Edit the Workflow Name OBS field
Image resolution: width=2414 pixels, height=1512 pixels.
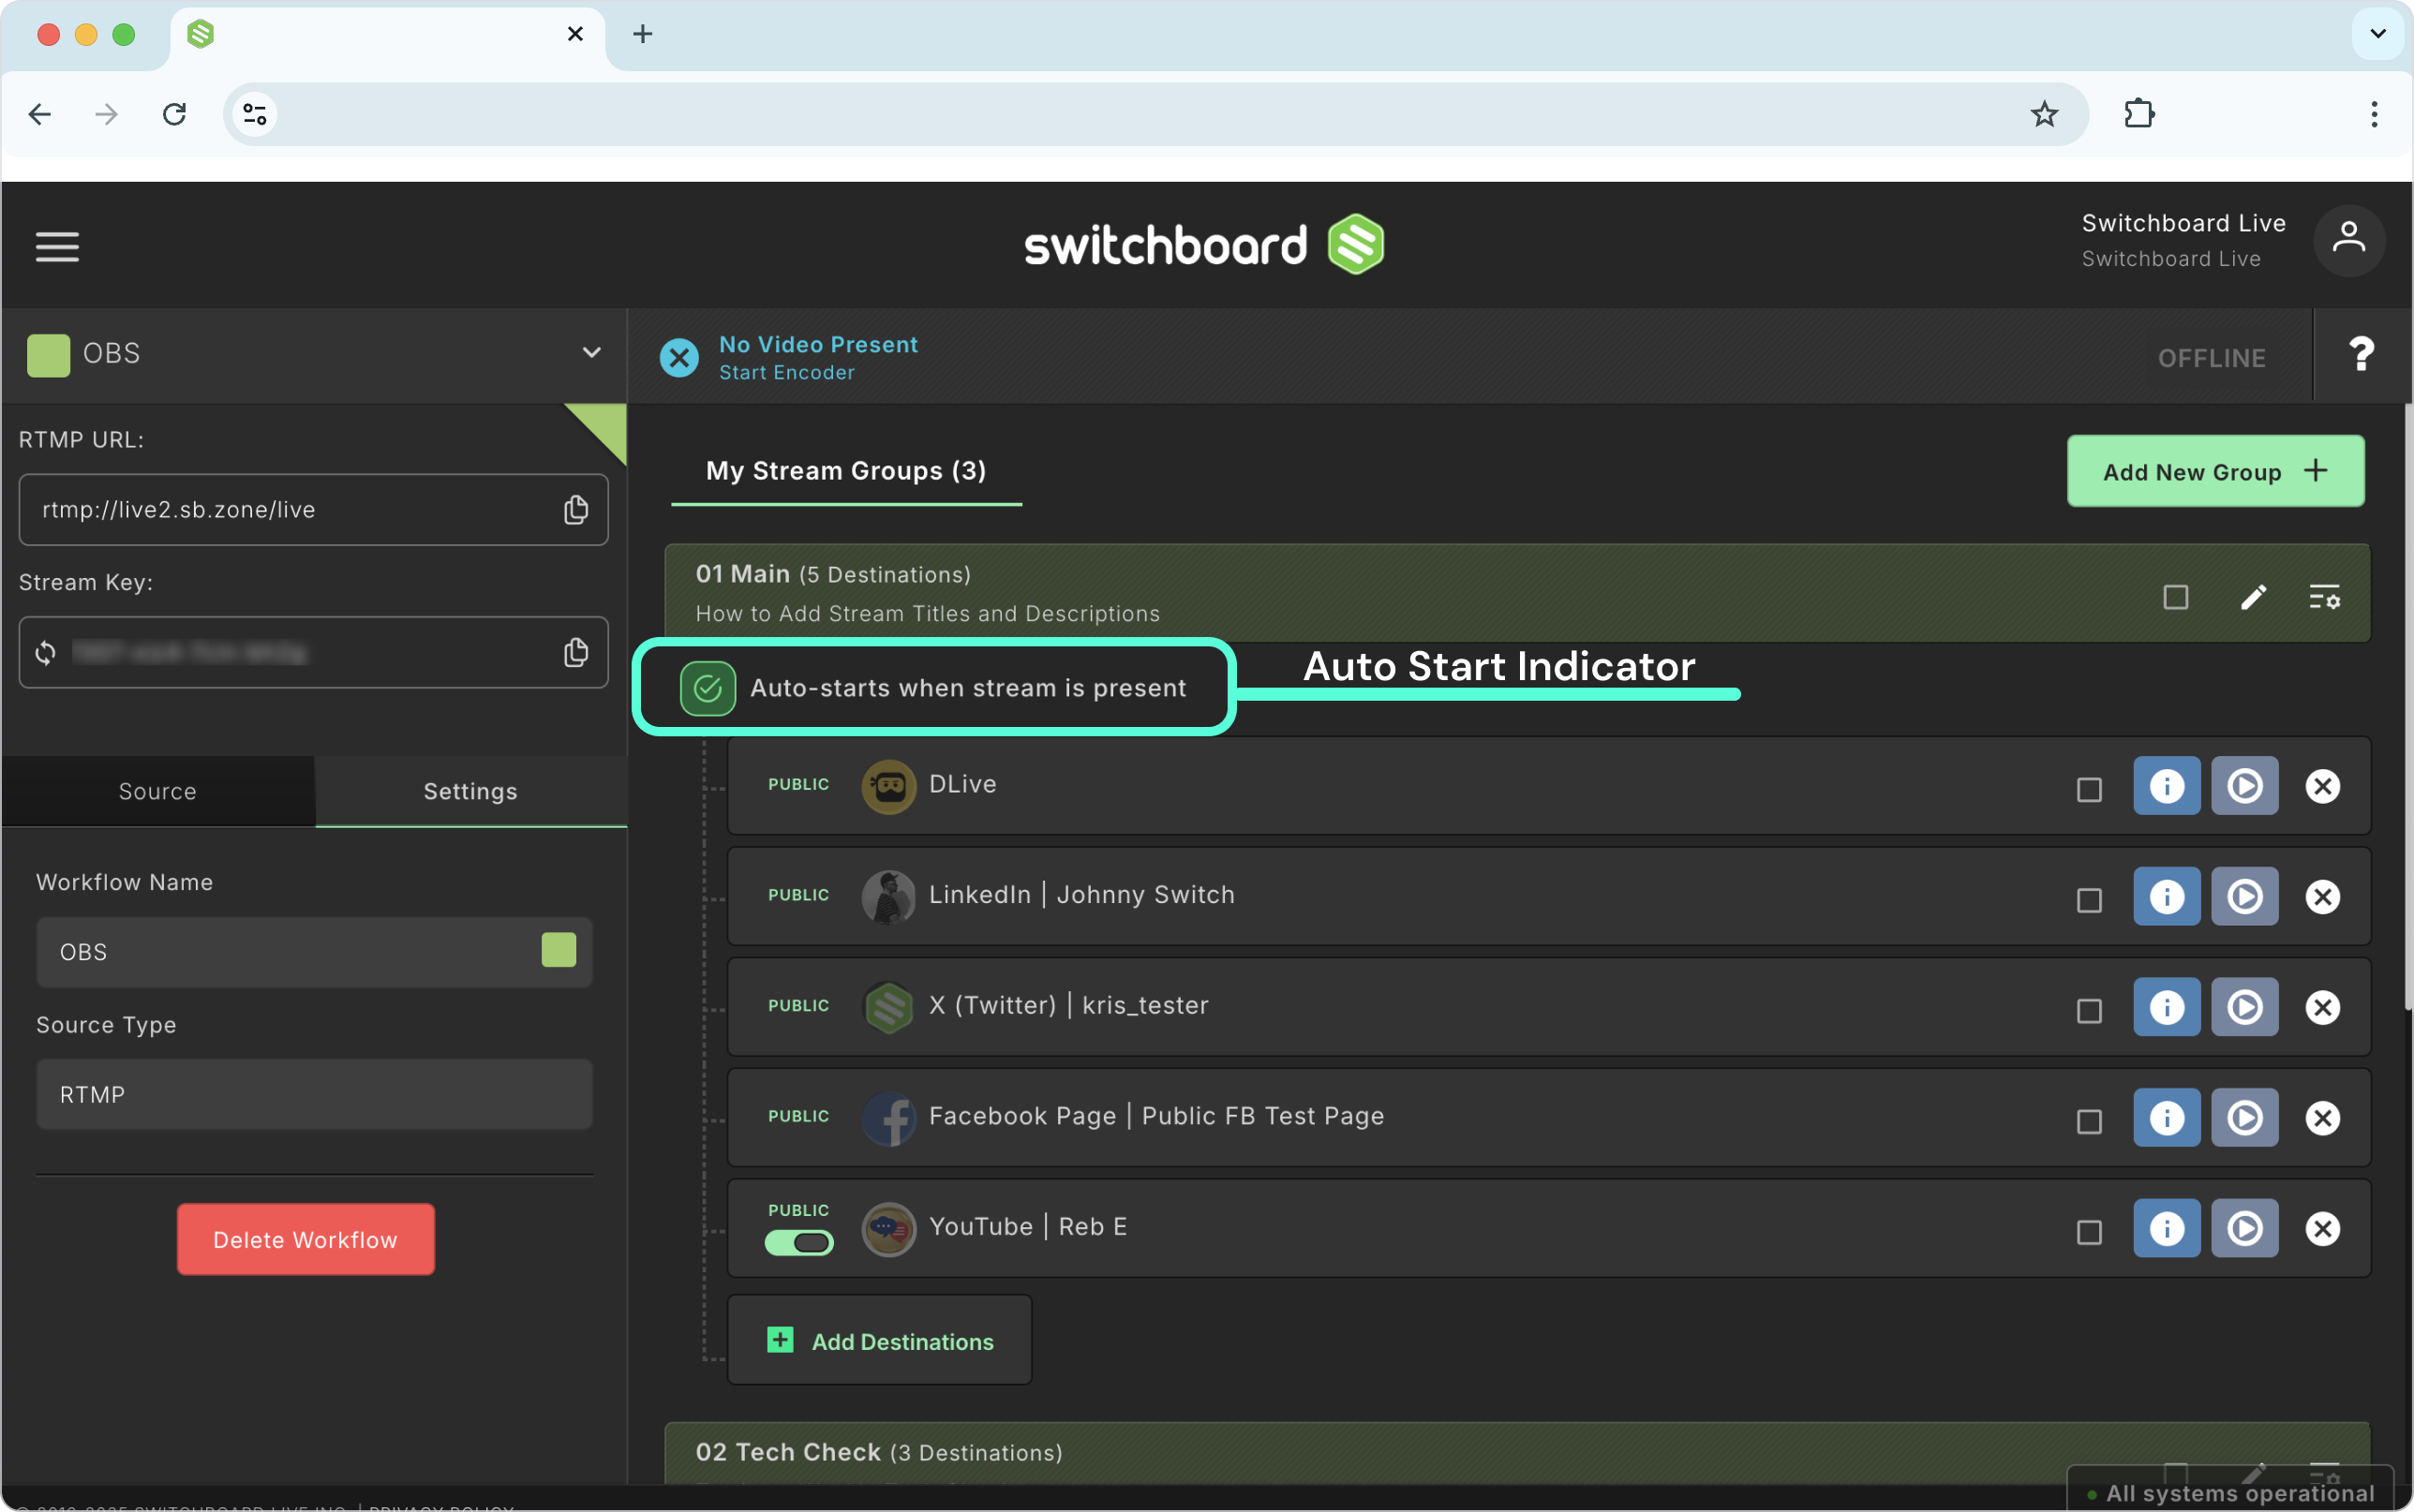(314, 951)
